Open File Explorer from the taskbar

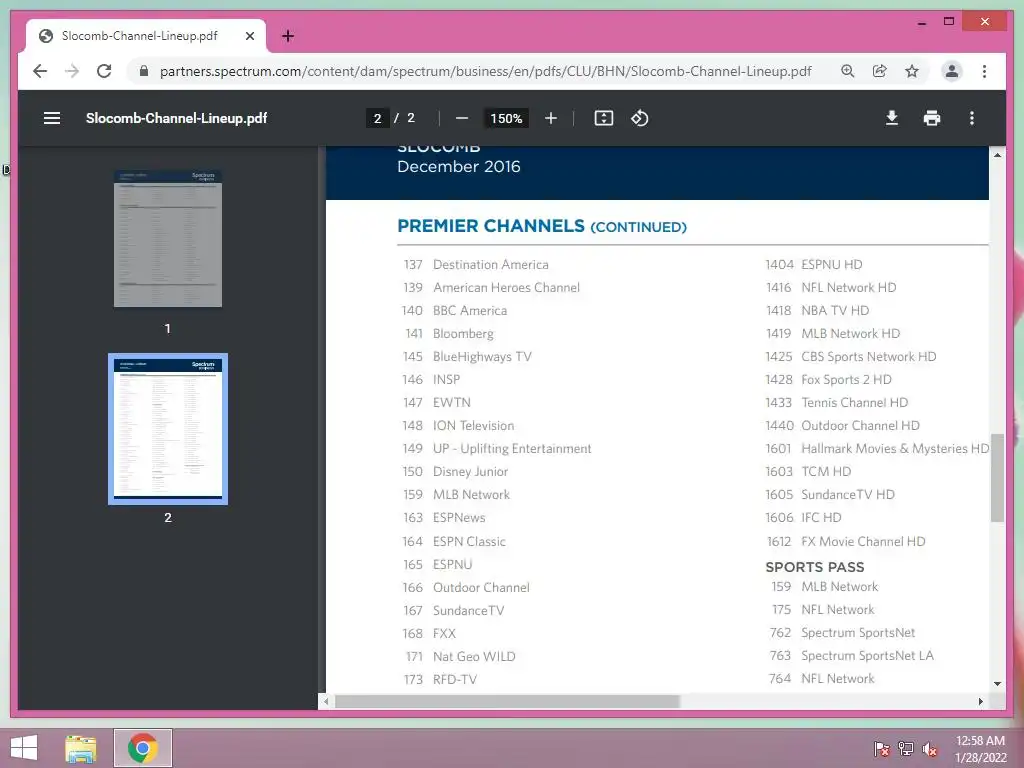(81, 748)
